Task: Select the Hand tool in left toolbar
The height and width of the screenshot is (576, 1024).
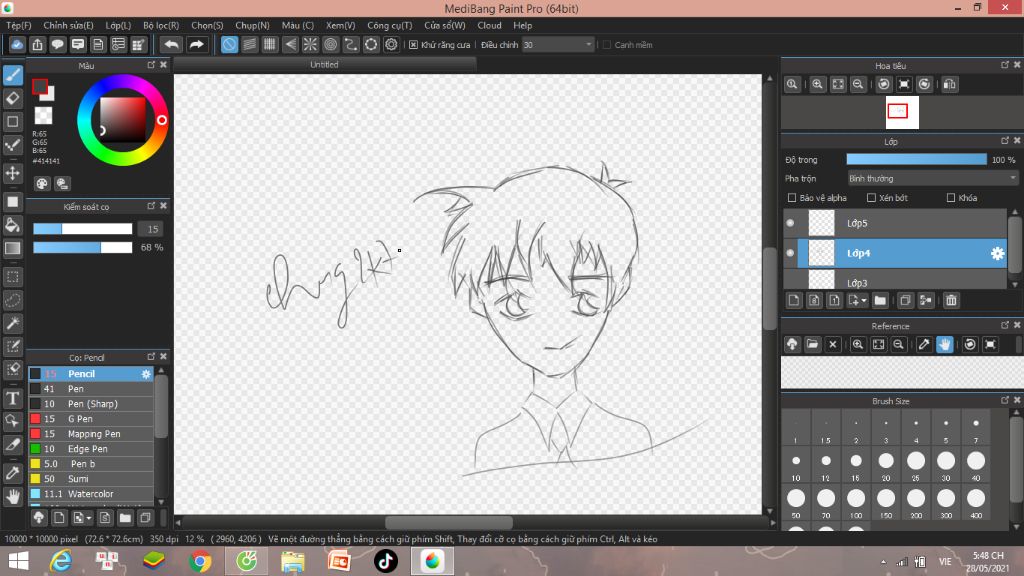Action: tap(13, 497)
